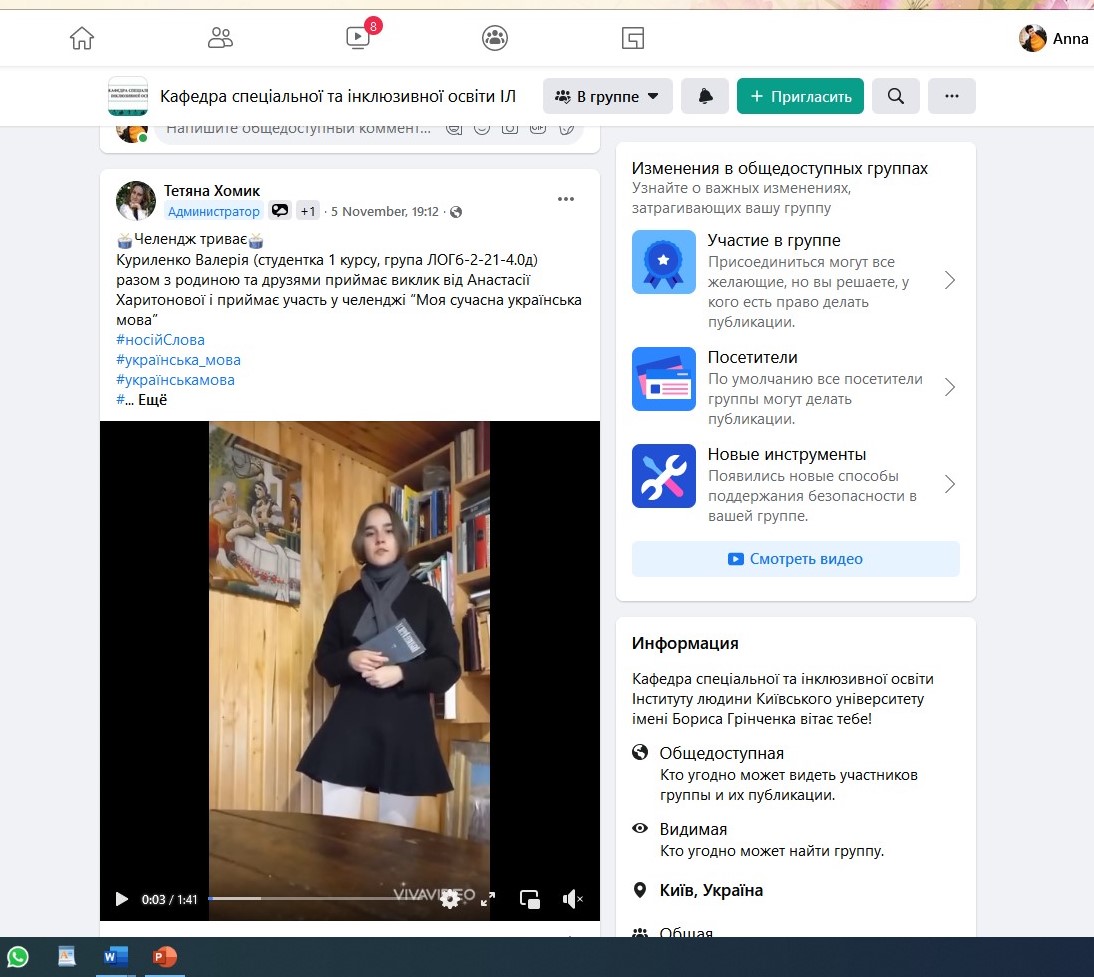Open the Facebook Home icon
The image size is (1094, 977).
click(82, 39)
